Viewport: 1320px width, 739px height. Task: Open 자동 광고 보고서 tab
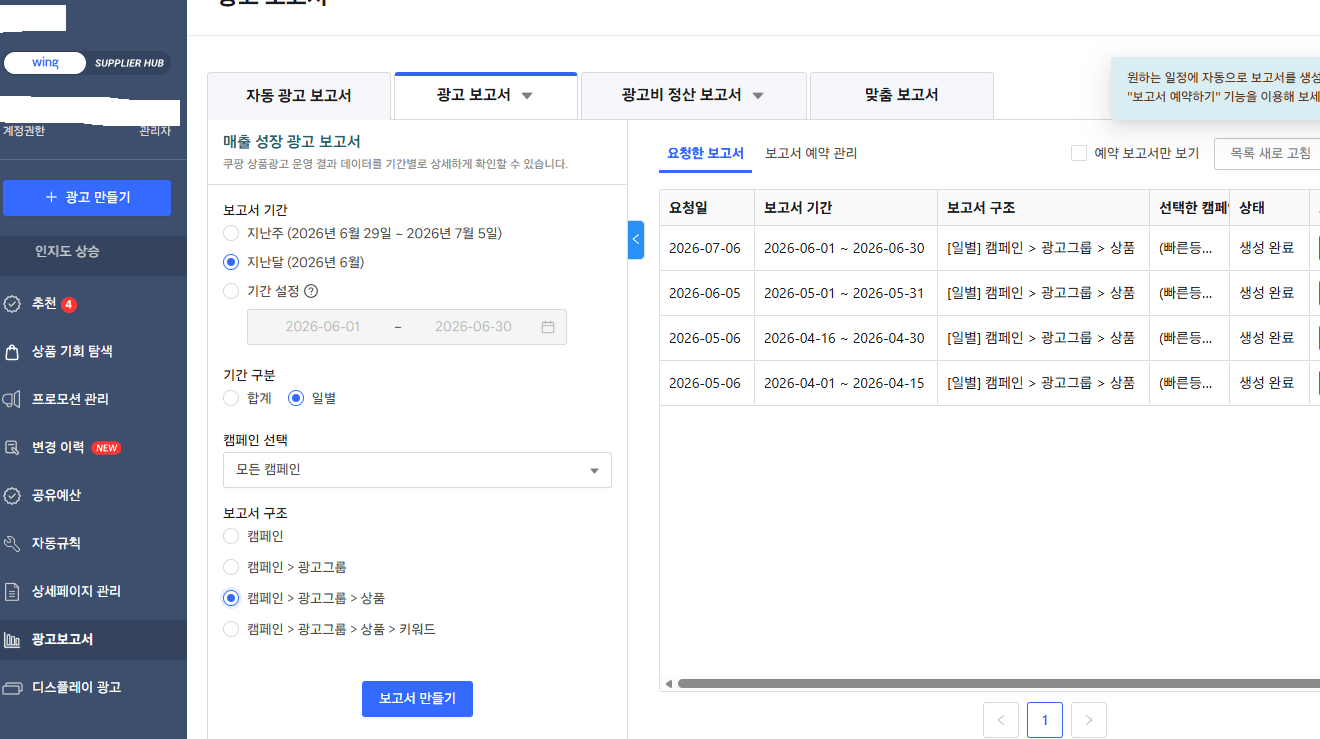(x=298, y=96)
